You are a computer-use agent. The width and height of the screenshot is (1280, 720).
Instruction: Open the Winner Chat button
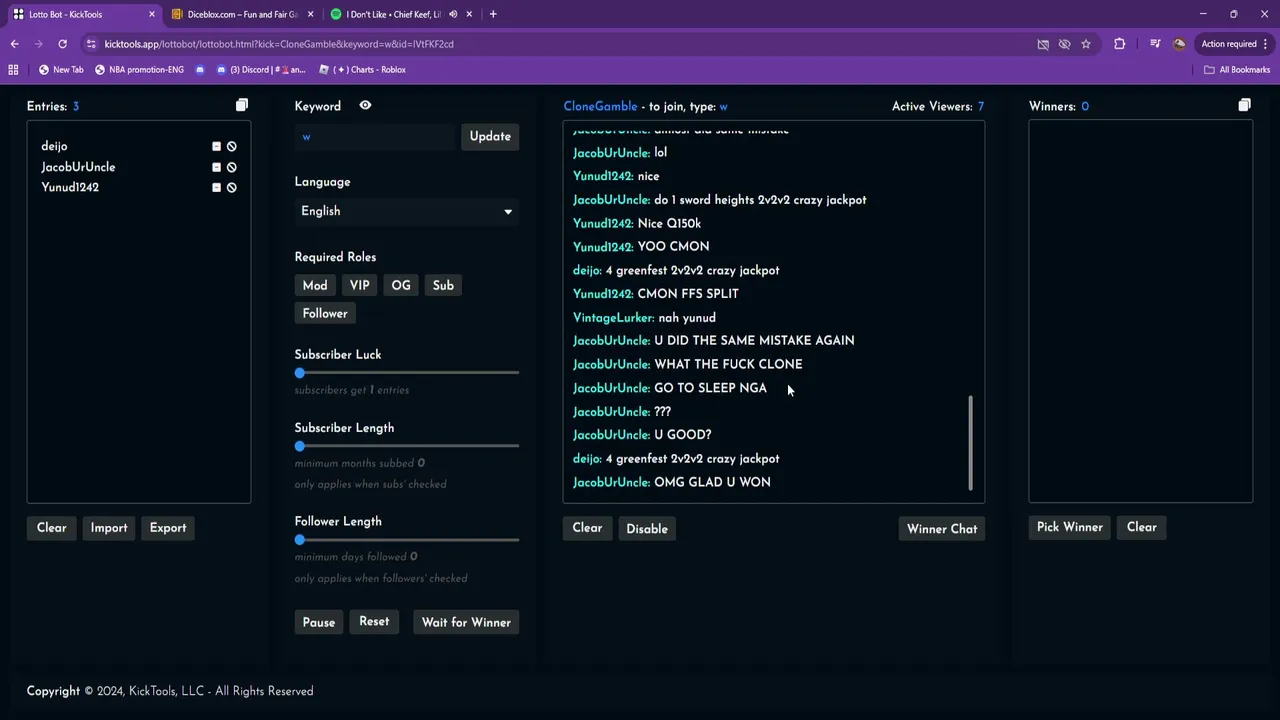(942, 529)
